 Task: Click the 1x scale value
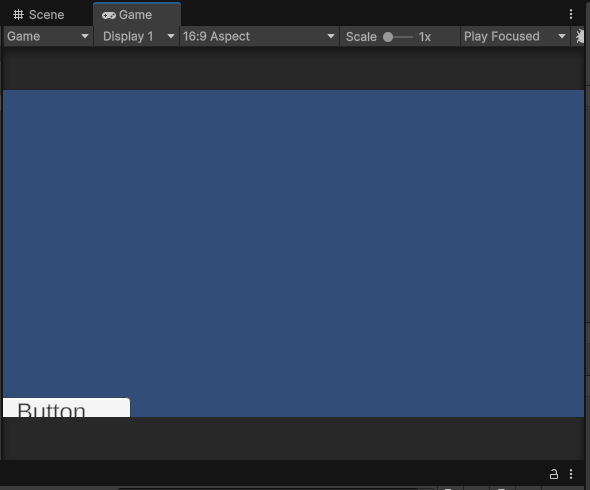[425, 37]
